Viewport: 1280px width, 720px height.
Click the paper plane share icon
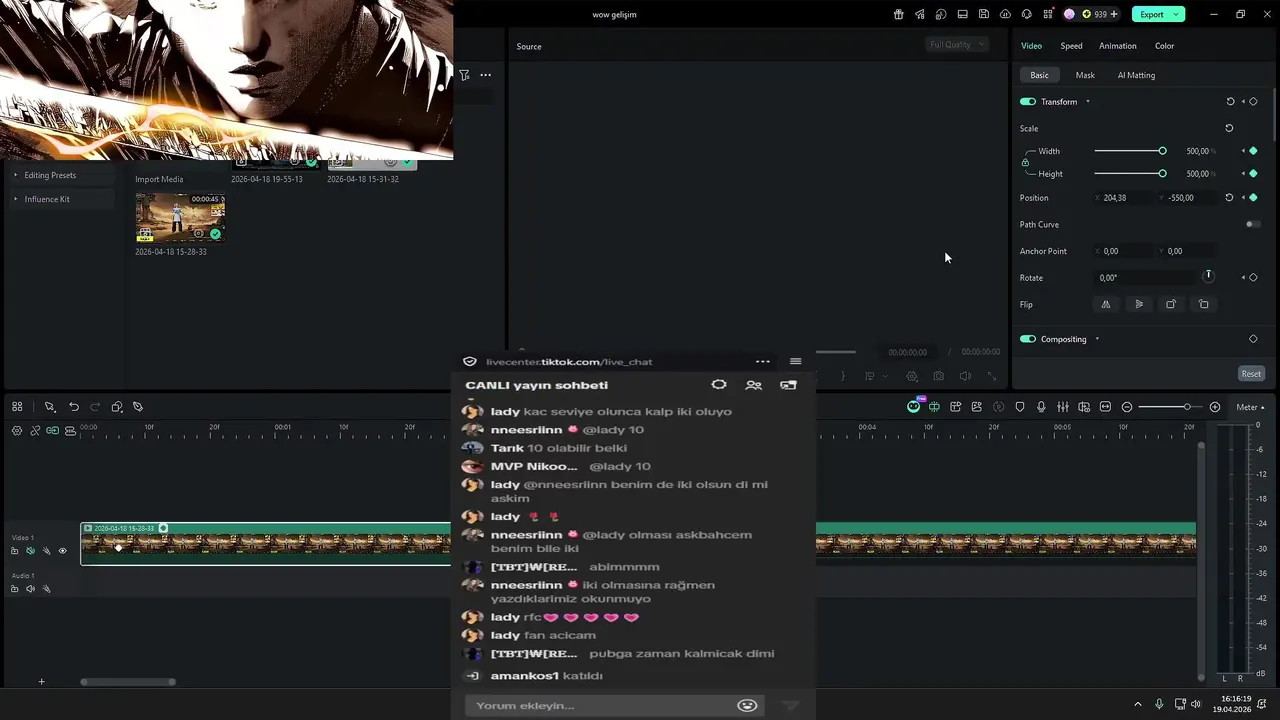919,14
